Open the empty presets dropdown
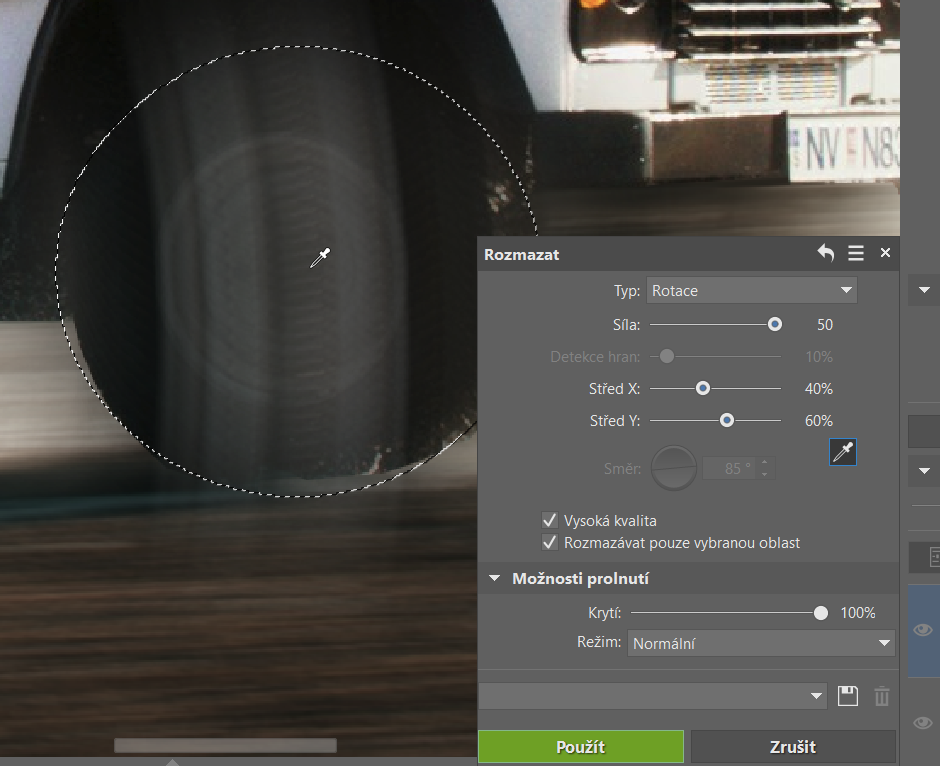Viewport: 940px width, 766px height. pyautogui.click(x=653, y=696)
